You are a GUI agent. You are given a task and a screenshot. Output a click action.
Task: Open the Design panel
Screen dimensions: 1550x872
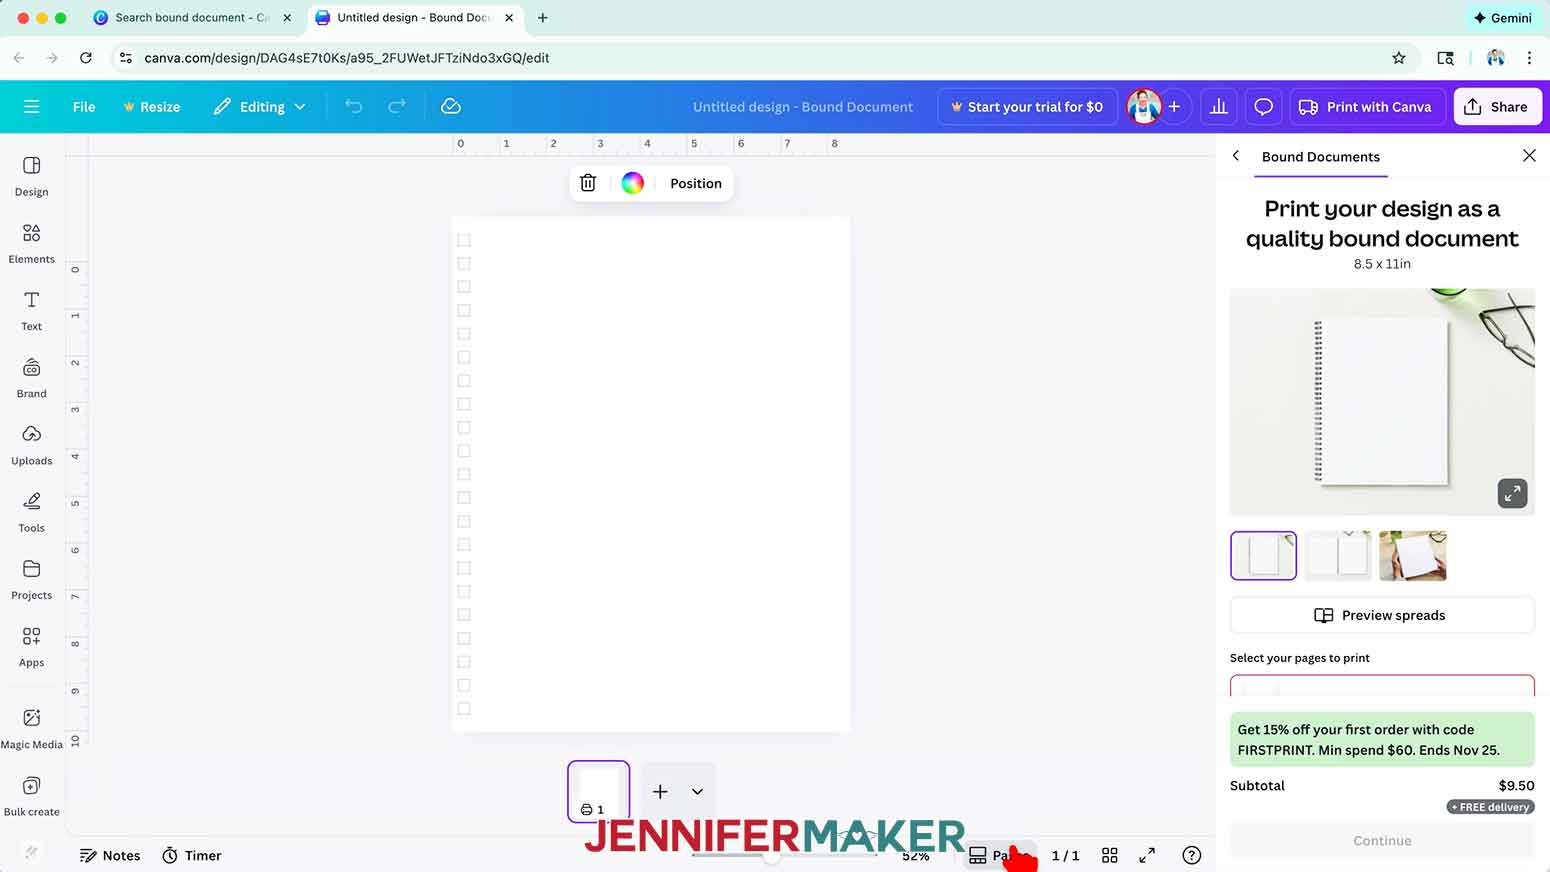click(31, 176)
